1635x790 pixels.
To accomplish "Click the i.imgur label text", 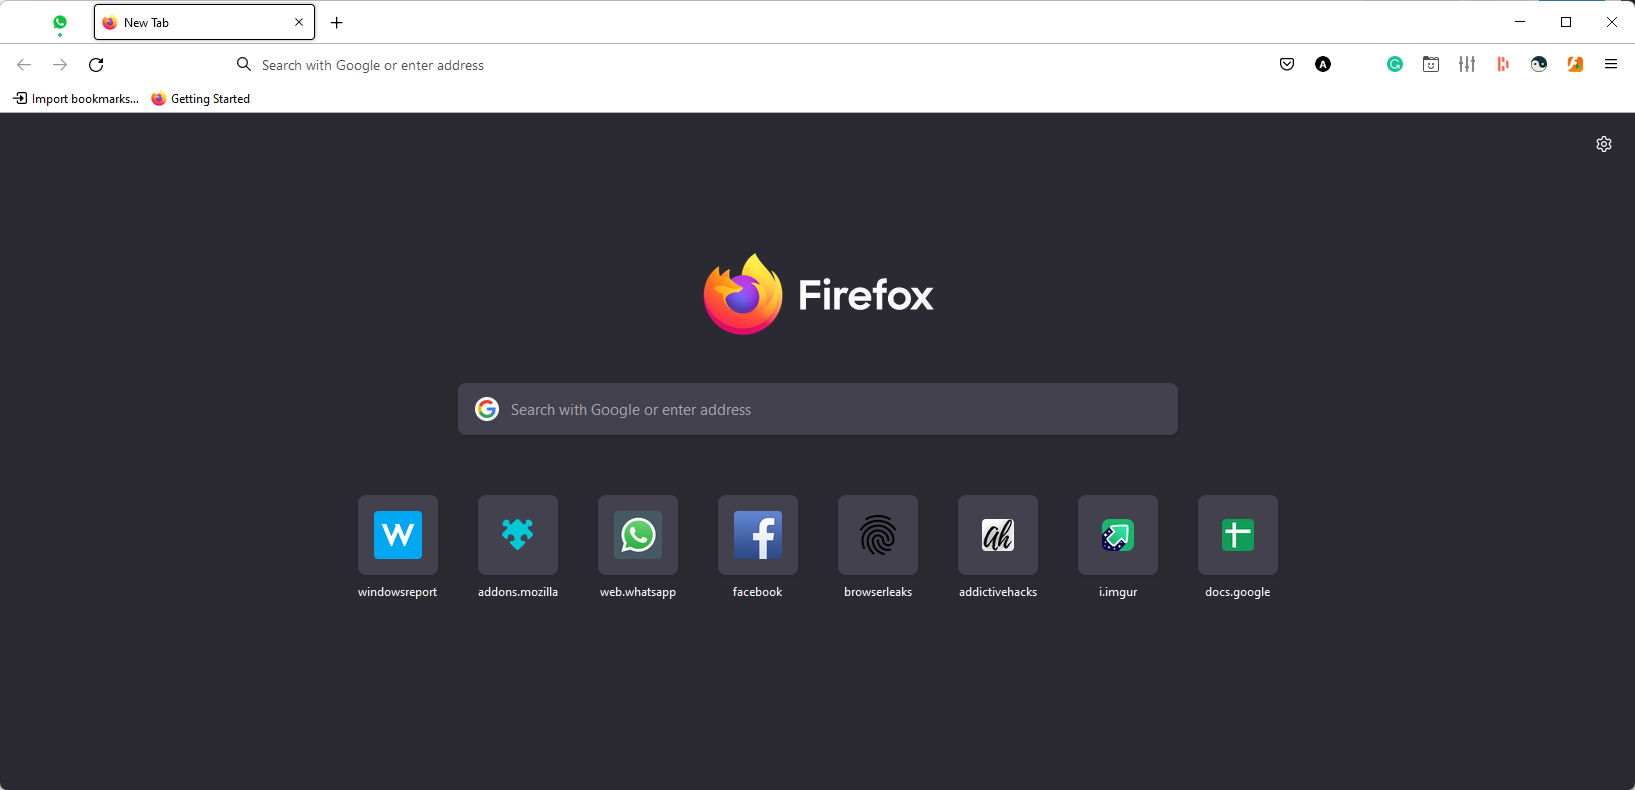I will click(1118, 592).
